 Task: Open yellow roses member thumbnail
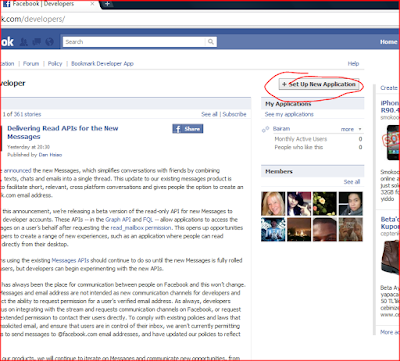click(325, 204)
